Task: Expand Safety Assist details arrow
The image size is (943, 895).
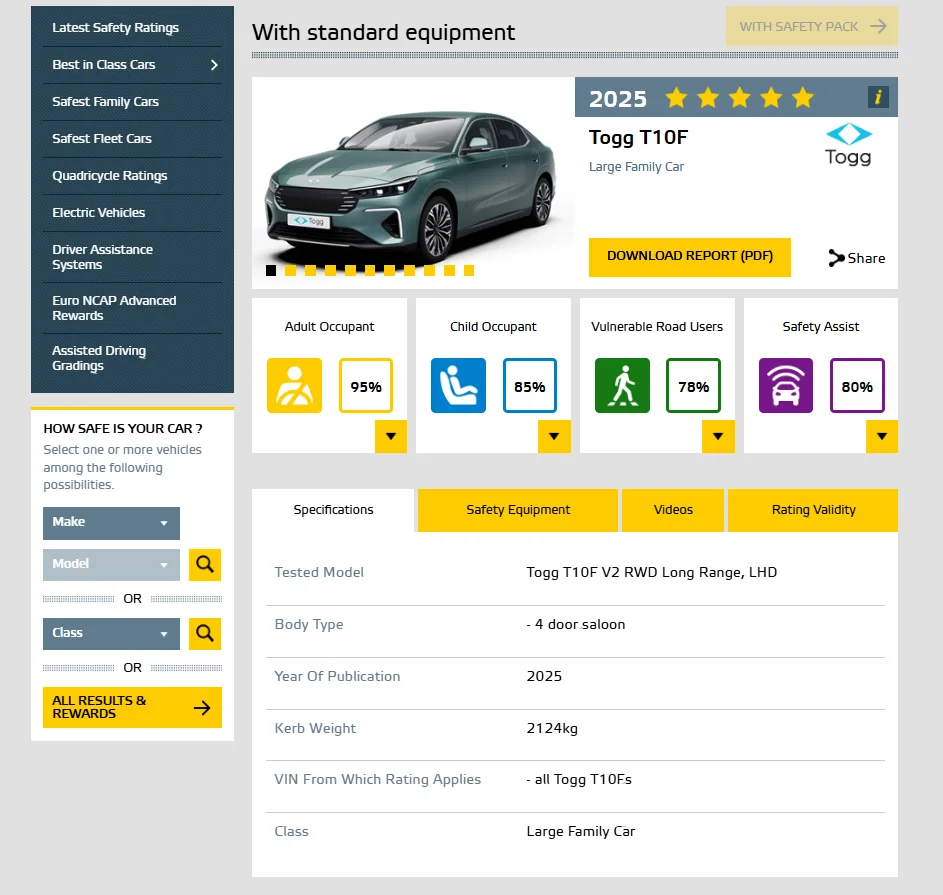Action: 882,437
